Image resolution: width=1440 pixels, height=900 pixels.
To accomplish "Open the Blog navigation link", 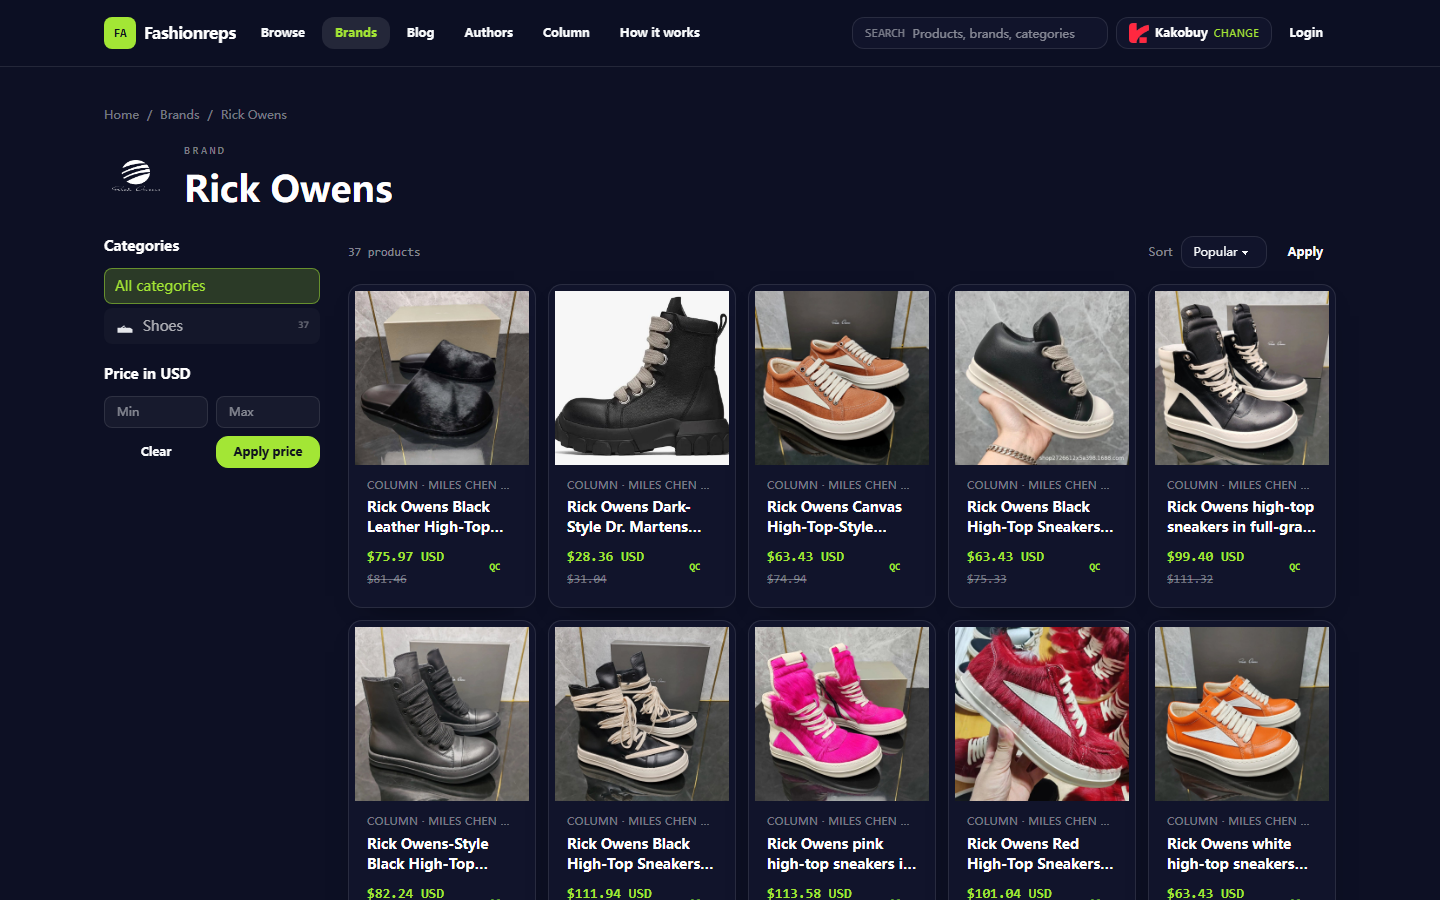I will 420,33.
